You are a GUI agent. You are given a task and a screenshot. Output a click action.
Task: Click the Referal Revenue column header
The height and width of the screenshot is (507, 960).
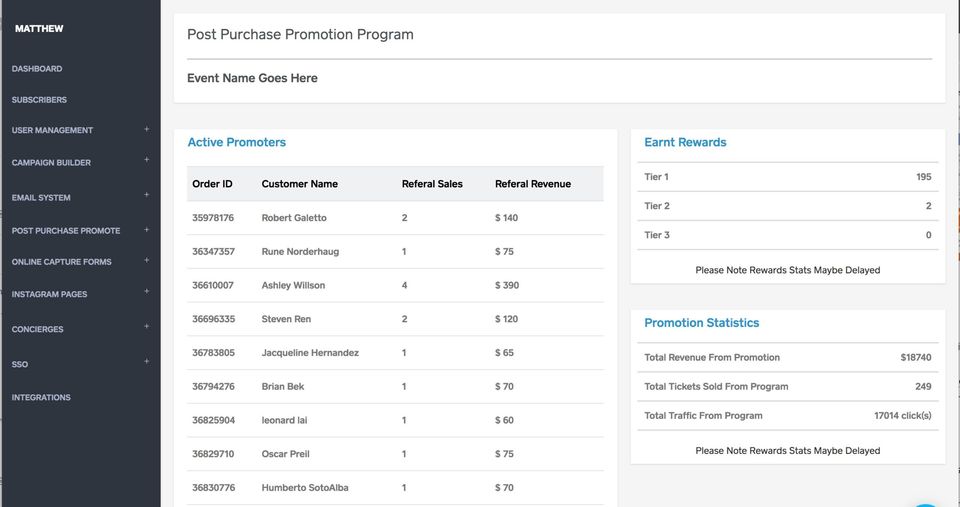coord(533,184)
